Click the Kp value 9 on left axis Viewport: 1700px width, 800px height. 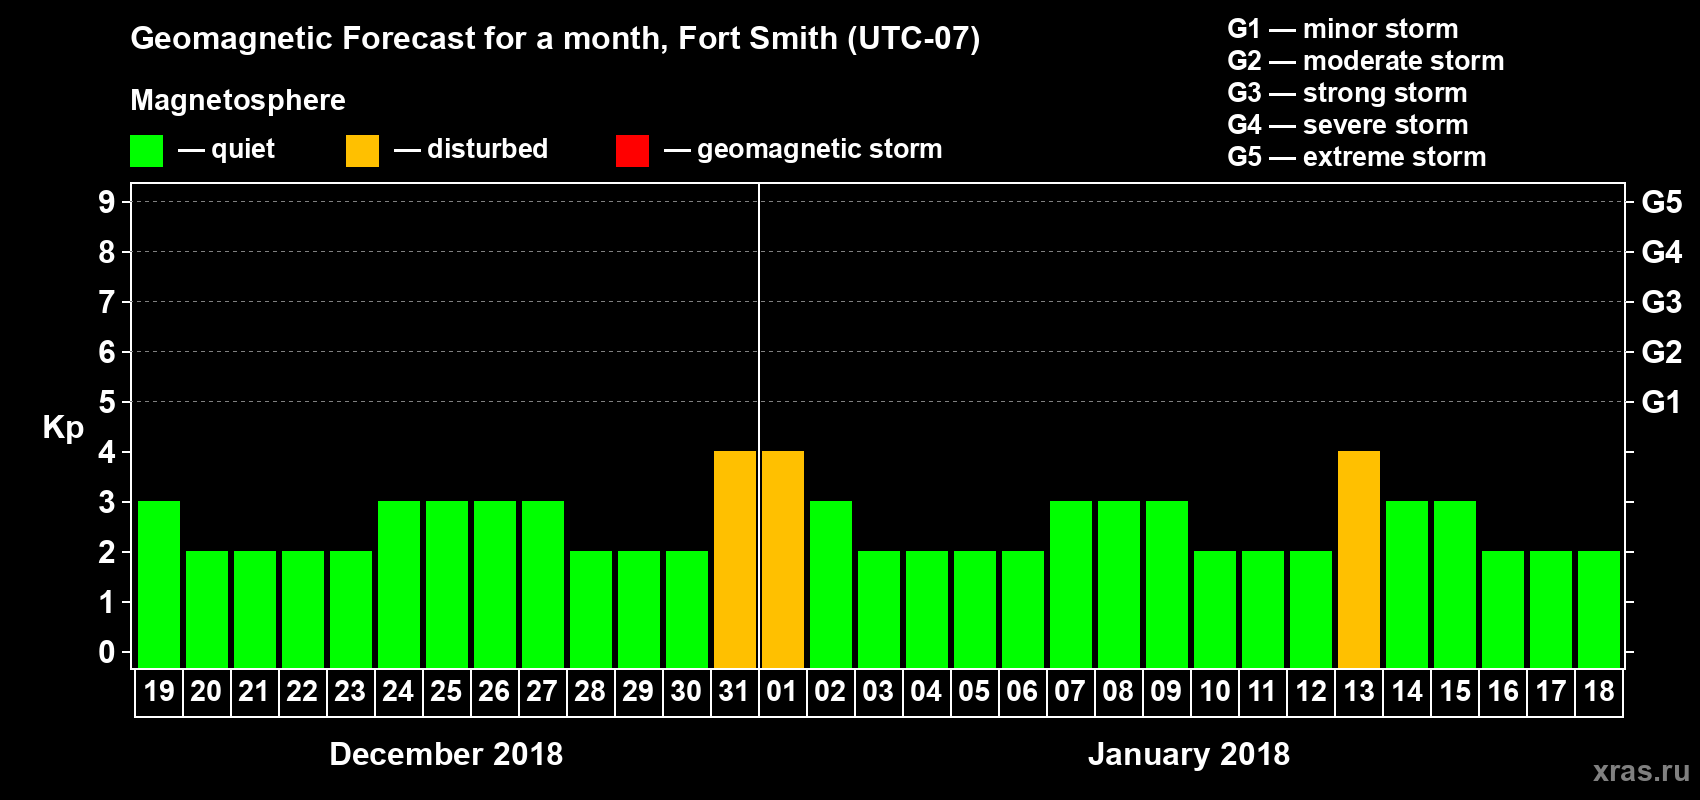point(107,202)
